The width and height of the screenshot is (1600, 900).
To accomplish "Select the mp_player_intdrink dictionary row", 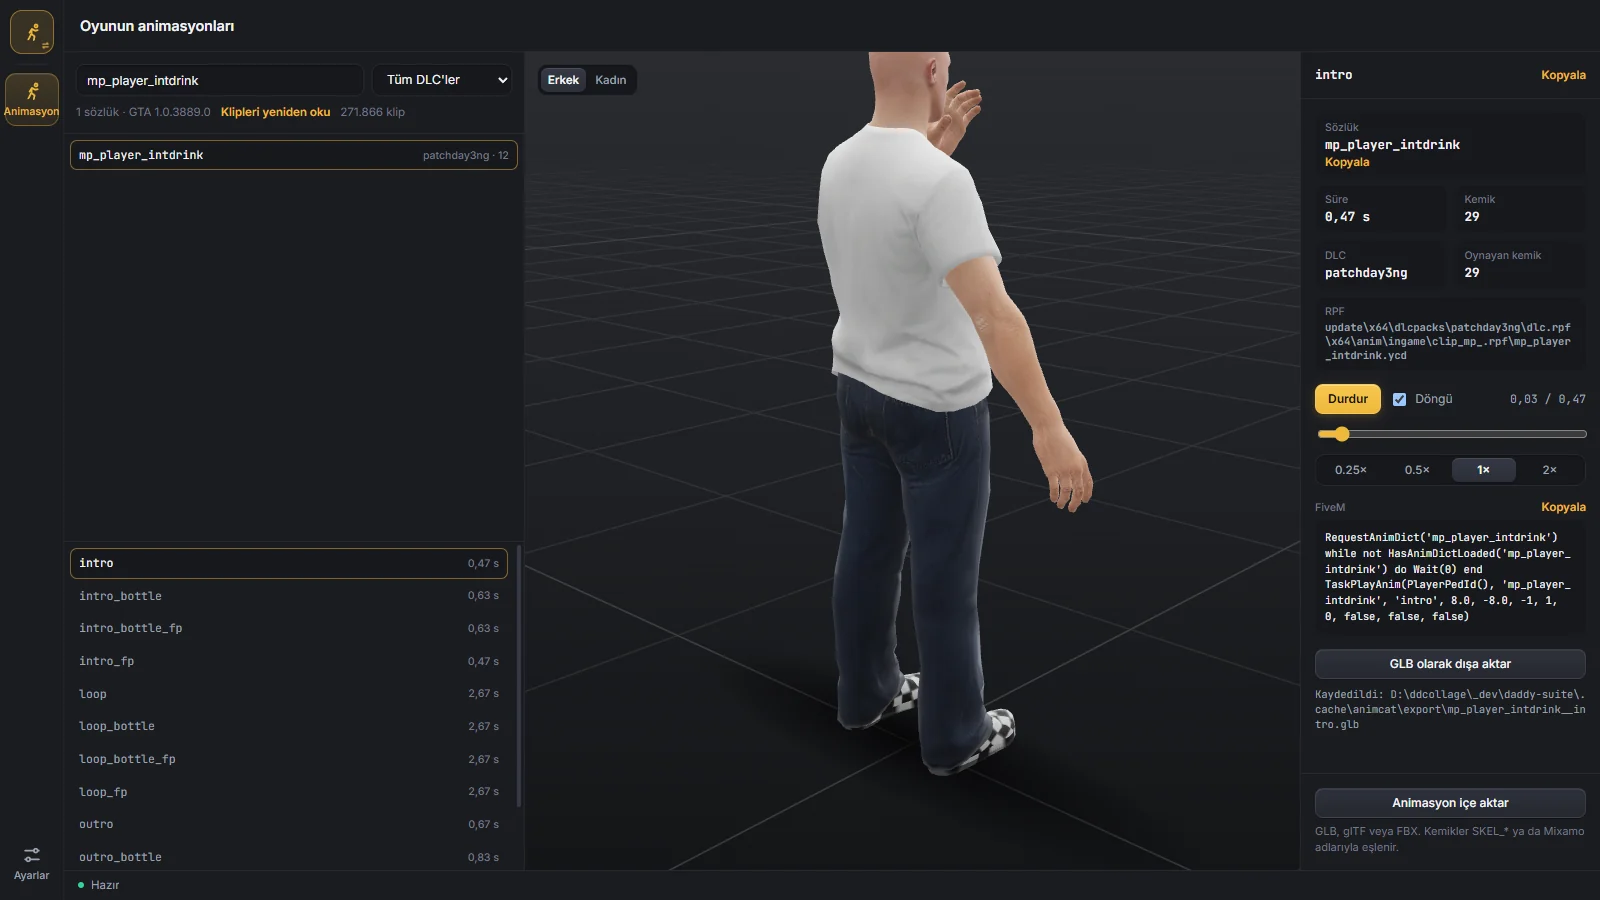I will pyautogui.click(x=294, y=155).
